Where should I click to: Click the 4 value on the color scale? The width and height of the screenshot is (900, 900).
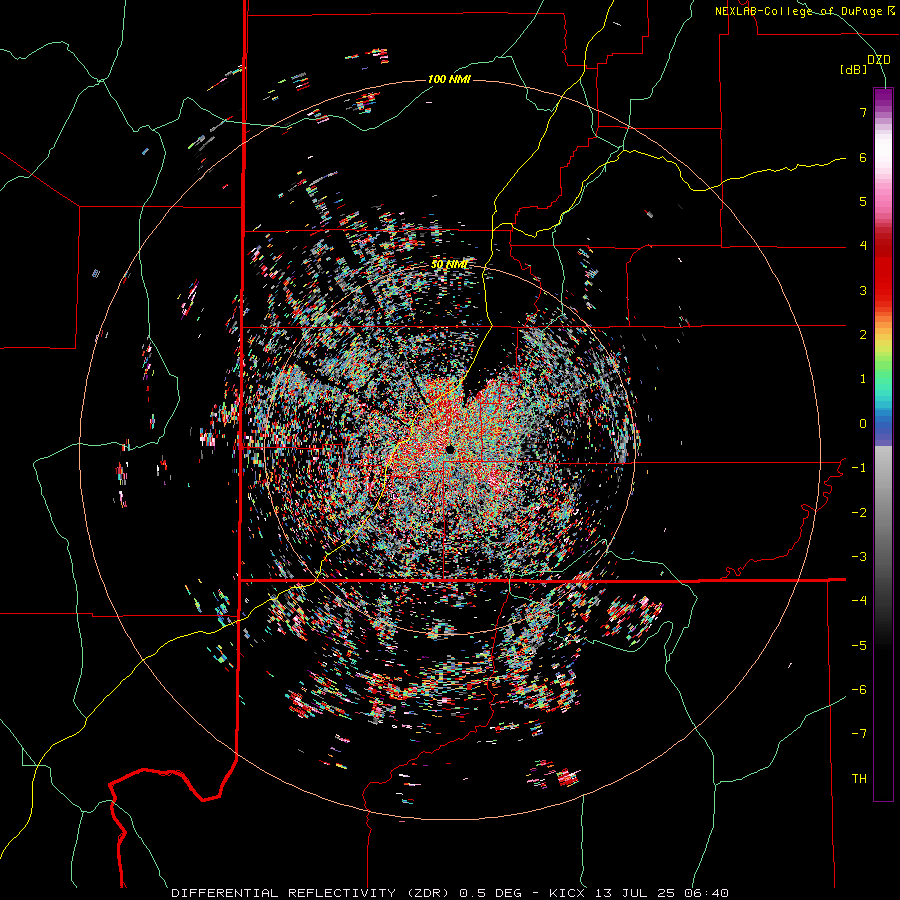[x=863, y=246]
